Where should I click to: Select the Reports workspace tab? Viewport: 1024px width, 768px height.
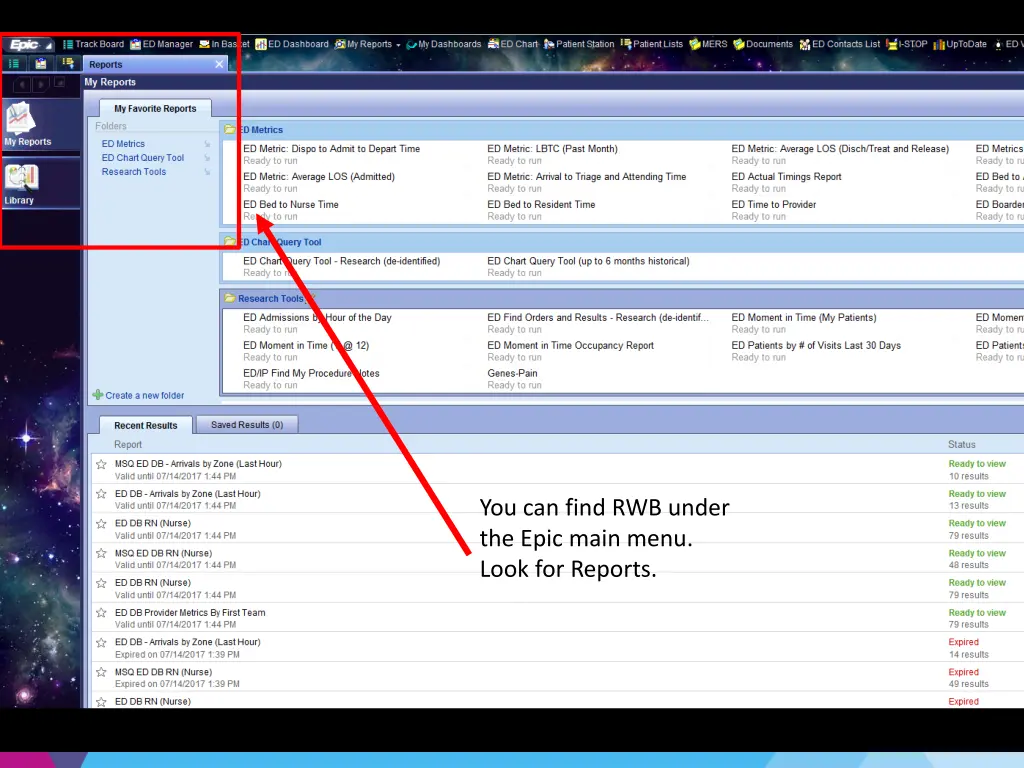click(155, 64)
